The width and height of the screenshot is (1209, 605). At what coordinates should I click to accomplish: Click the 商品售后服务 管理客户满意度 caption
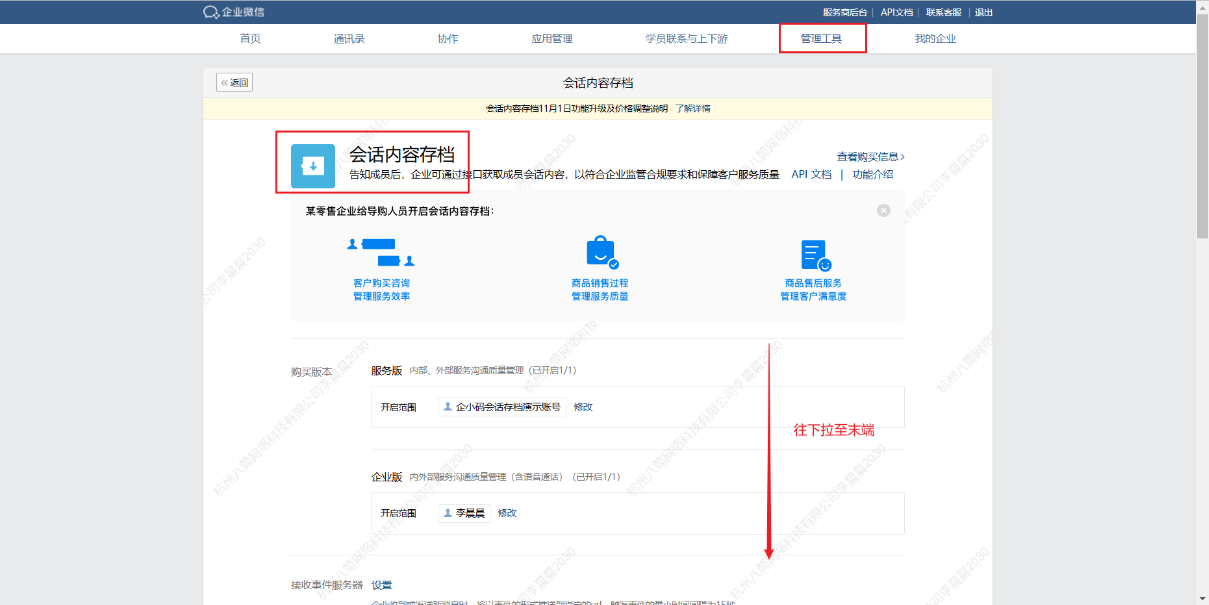click(814, 290)
